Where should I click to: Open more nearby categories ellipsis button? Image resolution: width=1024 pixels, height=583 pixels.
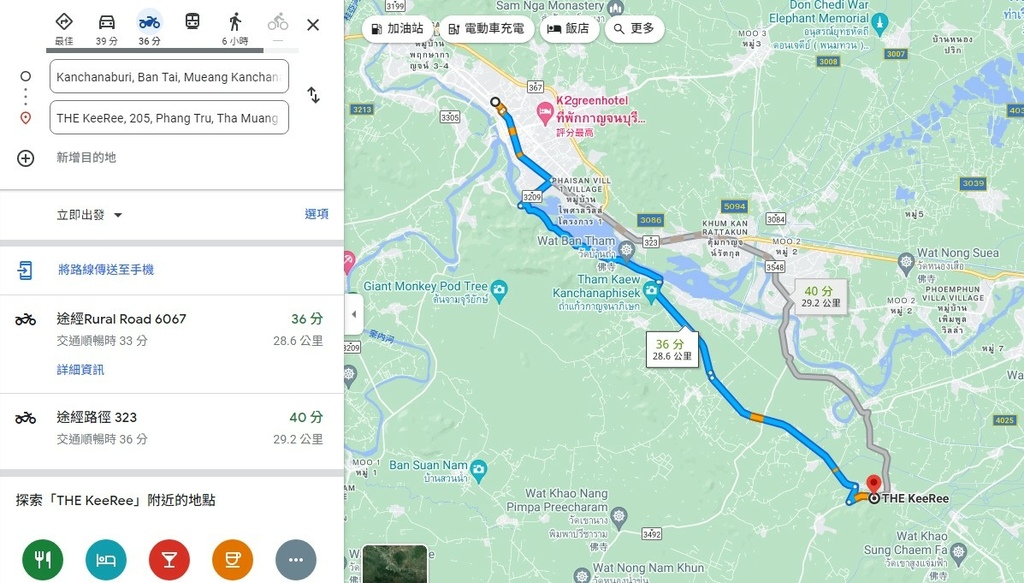296,559
